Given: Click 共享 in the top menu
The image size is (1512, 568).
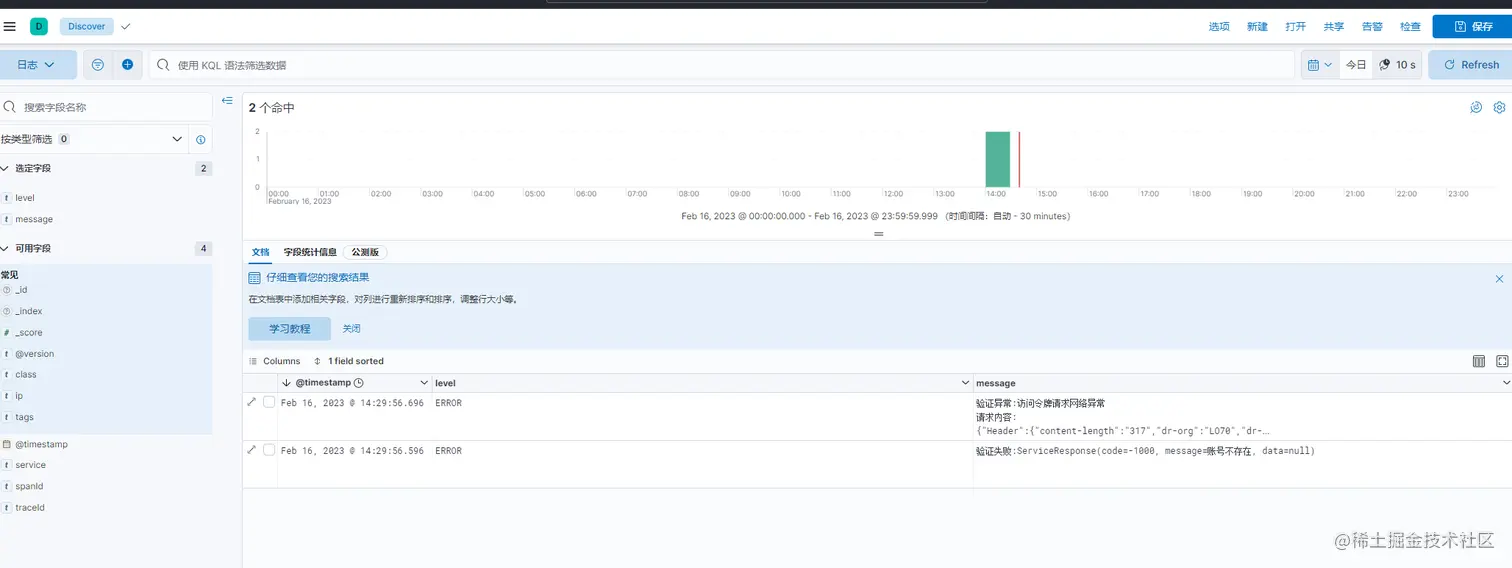Looking at the screenshot, I should tap(1334, 26).
